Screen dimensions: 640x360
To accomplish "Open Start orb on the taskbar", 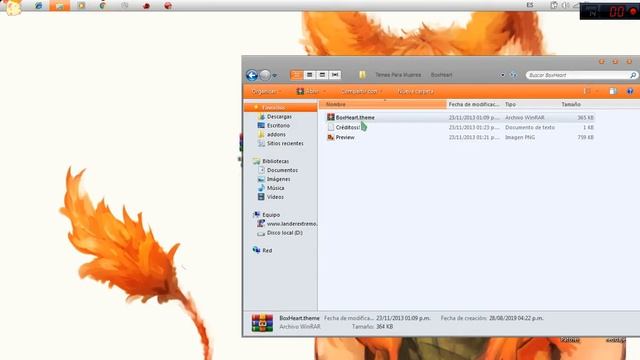I will 12,7.
